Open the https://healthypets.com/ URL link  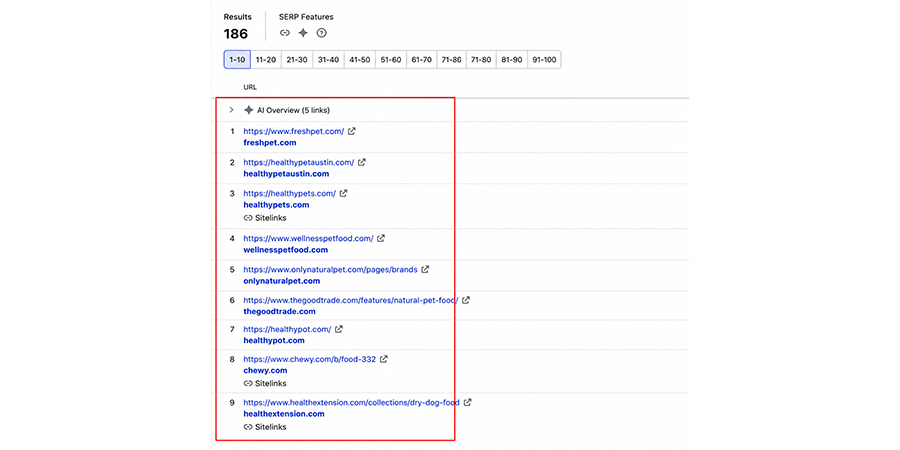289,193
